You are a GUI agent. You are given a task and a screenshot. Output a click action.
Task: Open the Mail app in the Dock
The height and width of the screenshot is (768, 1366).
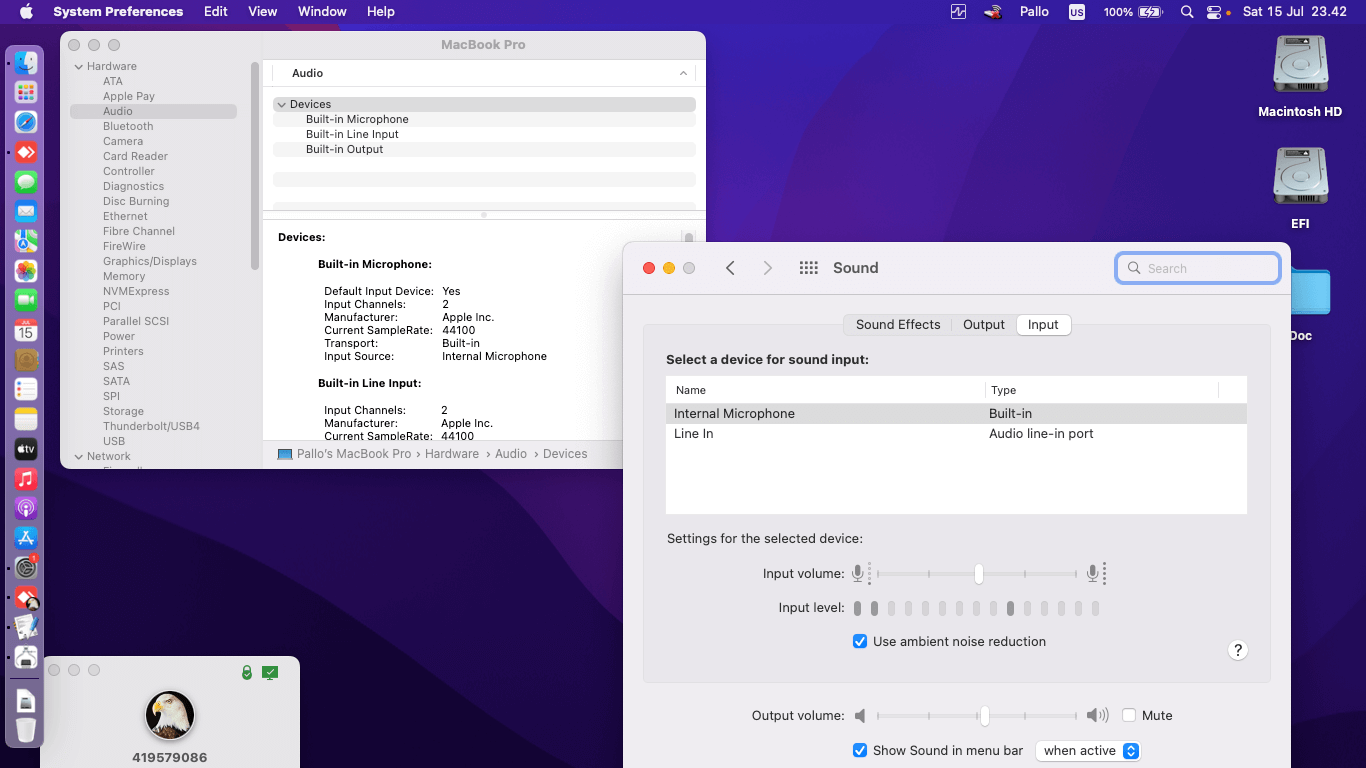[x=26, y=211]
